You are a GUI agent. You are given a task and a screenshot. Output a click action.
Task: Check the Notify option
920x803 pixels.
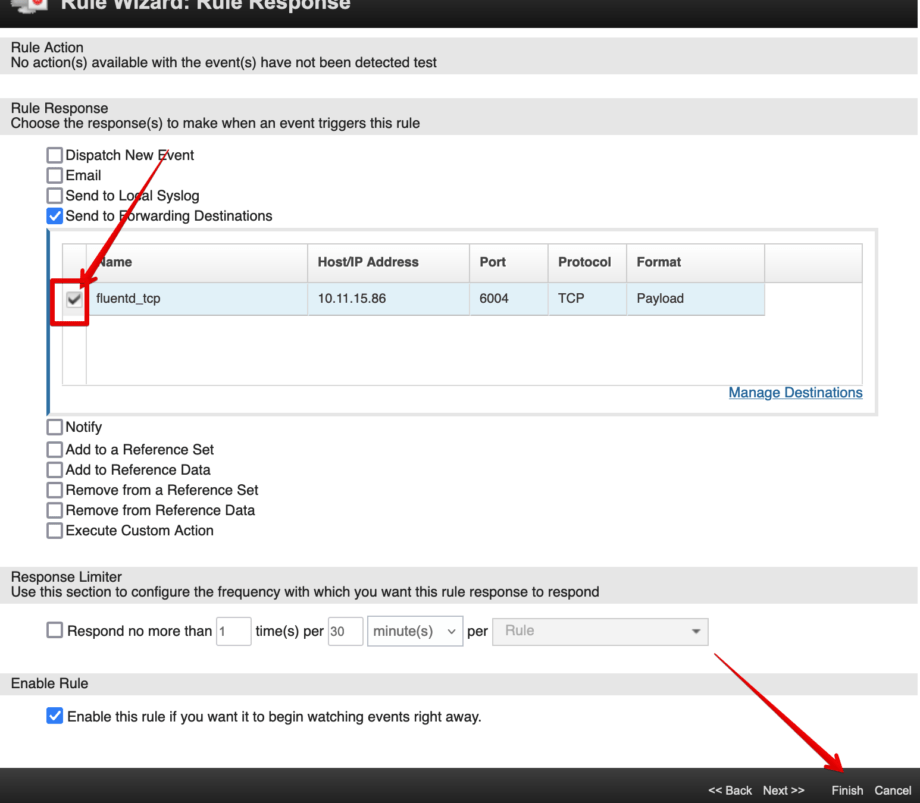(54, 427)
